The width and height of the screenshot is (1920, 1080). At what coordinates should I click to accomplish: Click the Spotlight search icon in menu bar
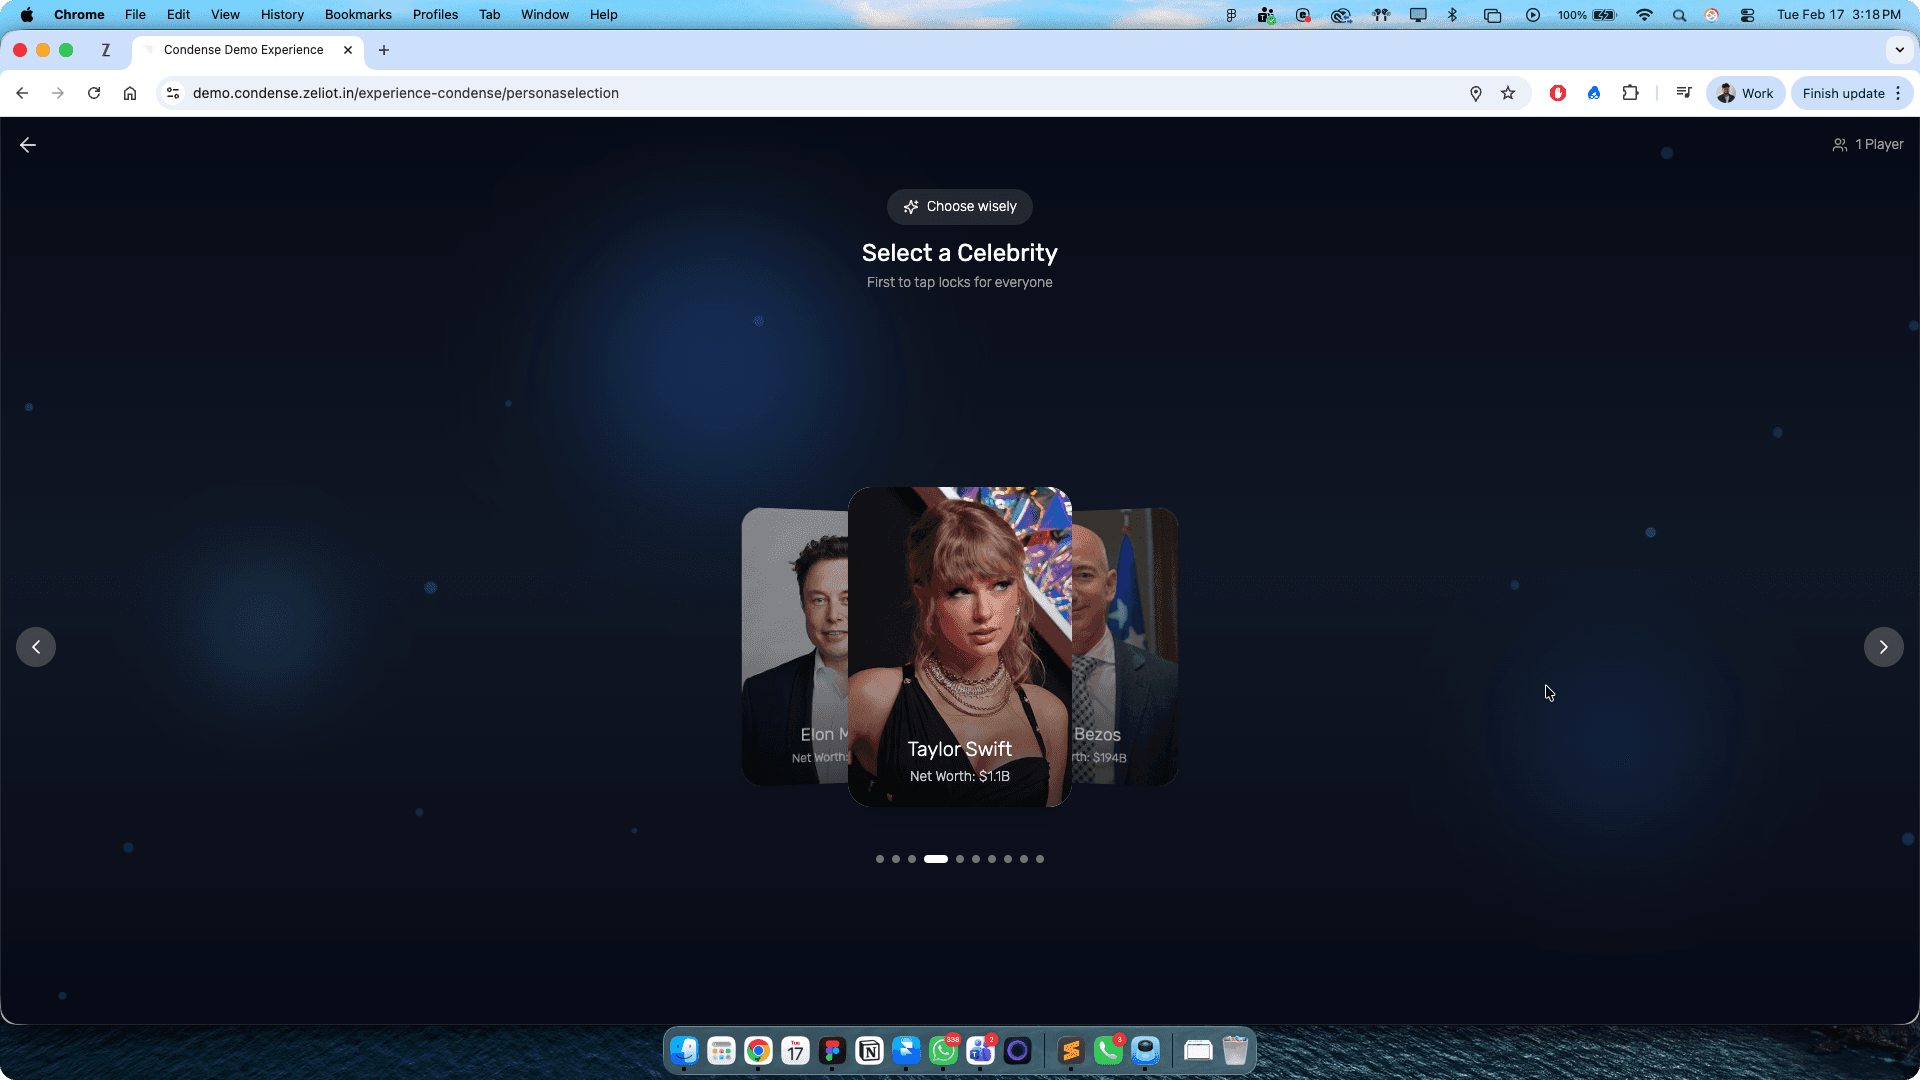(x=1680, y=15)
